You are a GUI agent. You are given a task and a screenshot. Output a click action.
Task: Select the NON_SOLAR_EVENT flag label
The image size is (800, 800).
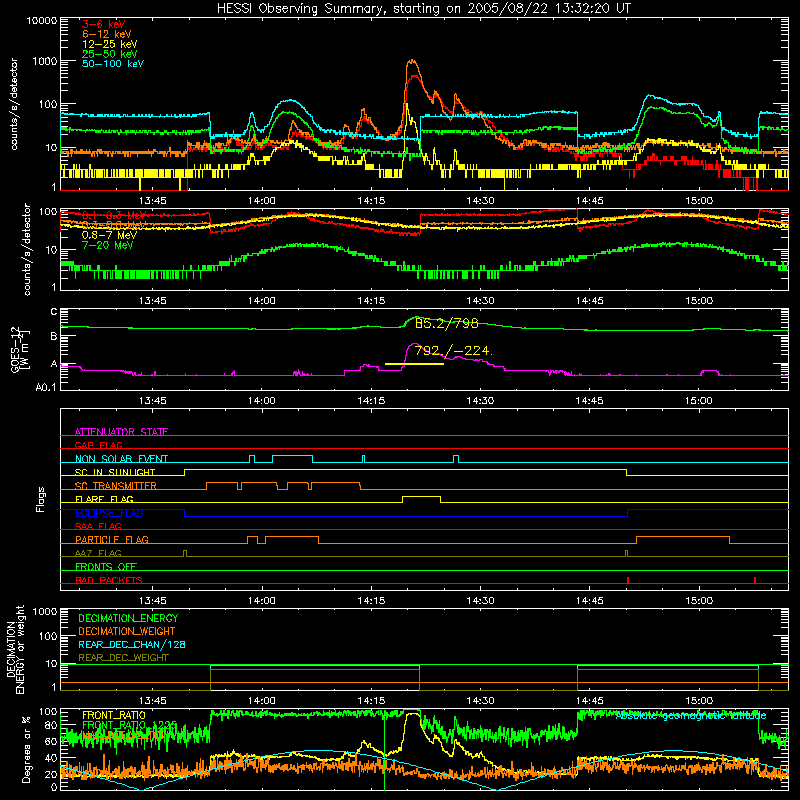point(121,459)
